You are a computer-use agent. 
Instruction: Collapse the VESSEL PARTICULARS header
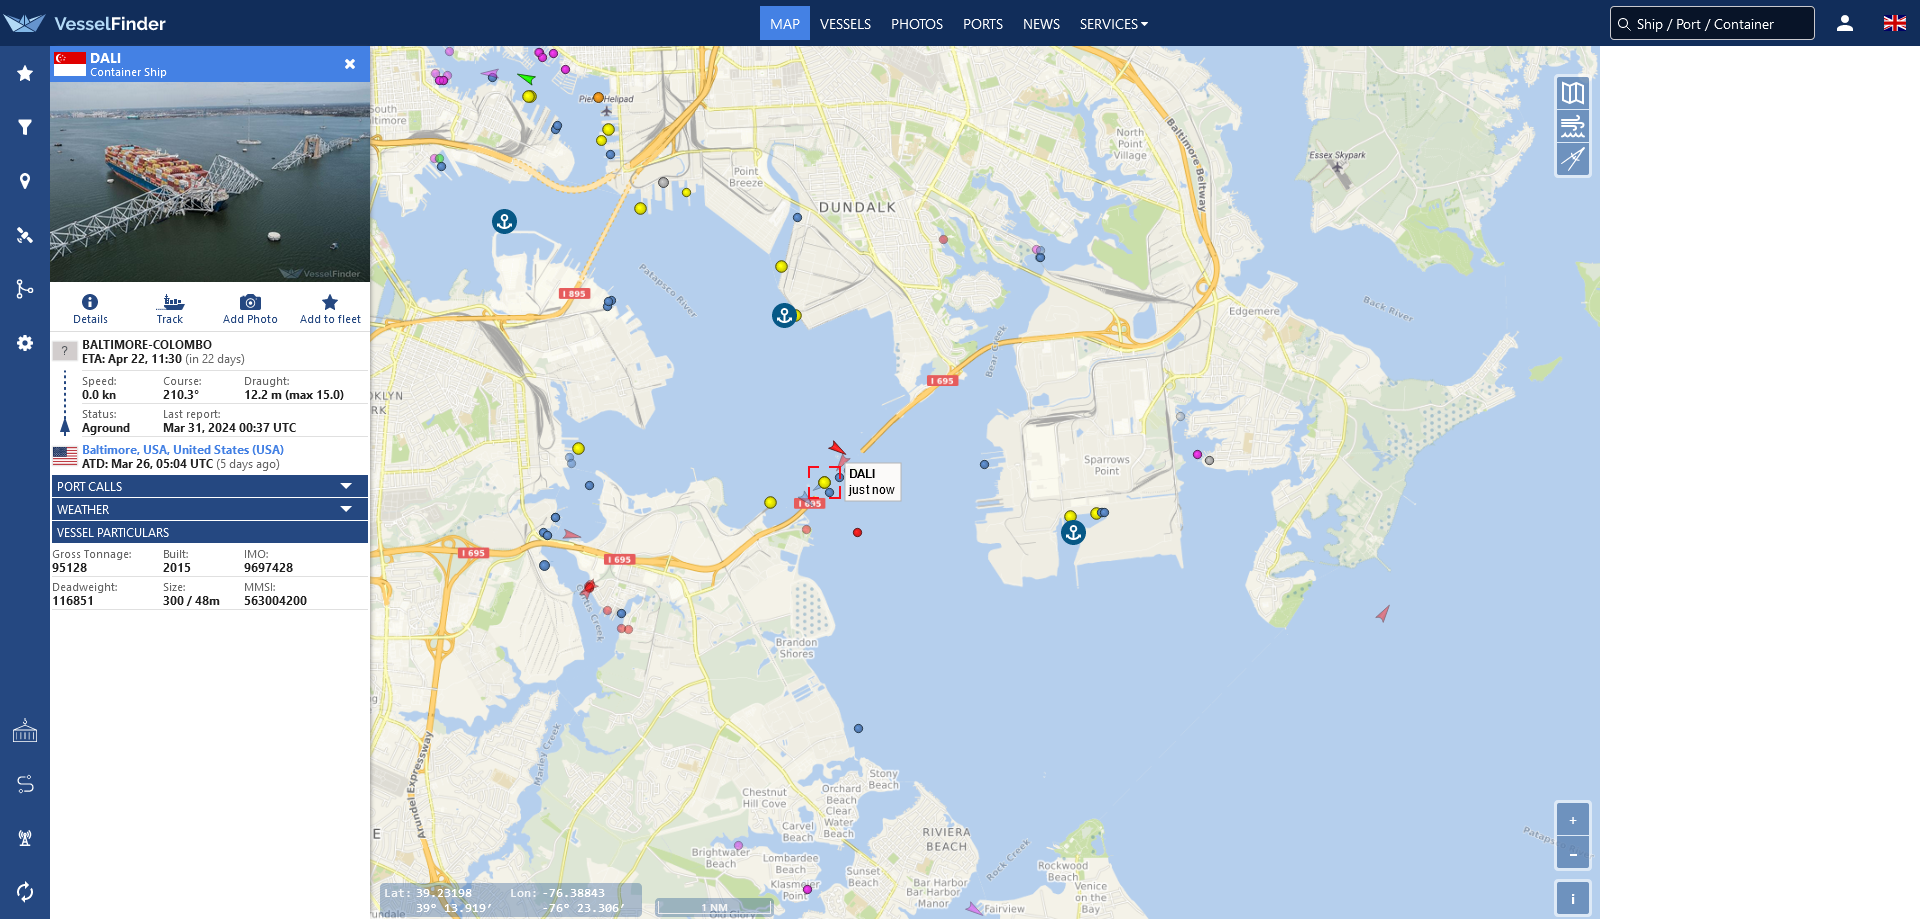coord(210,532)
